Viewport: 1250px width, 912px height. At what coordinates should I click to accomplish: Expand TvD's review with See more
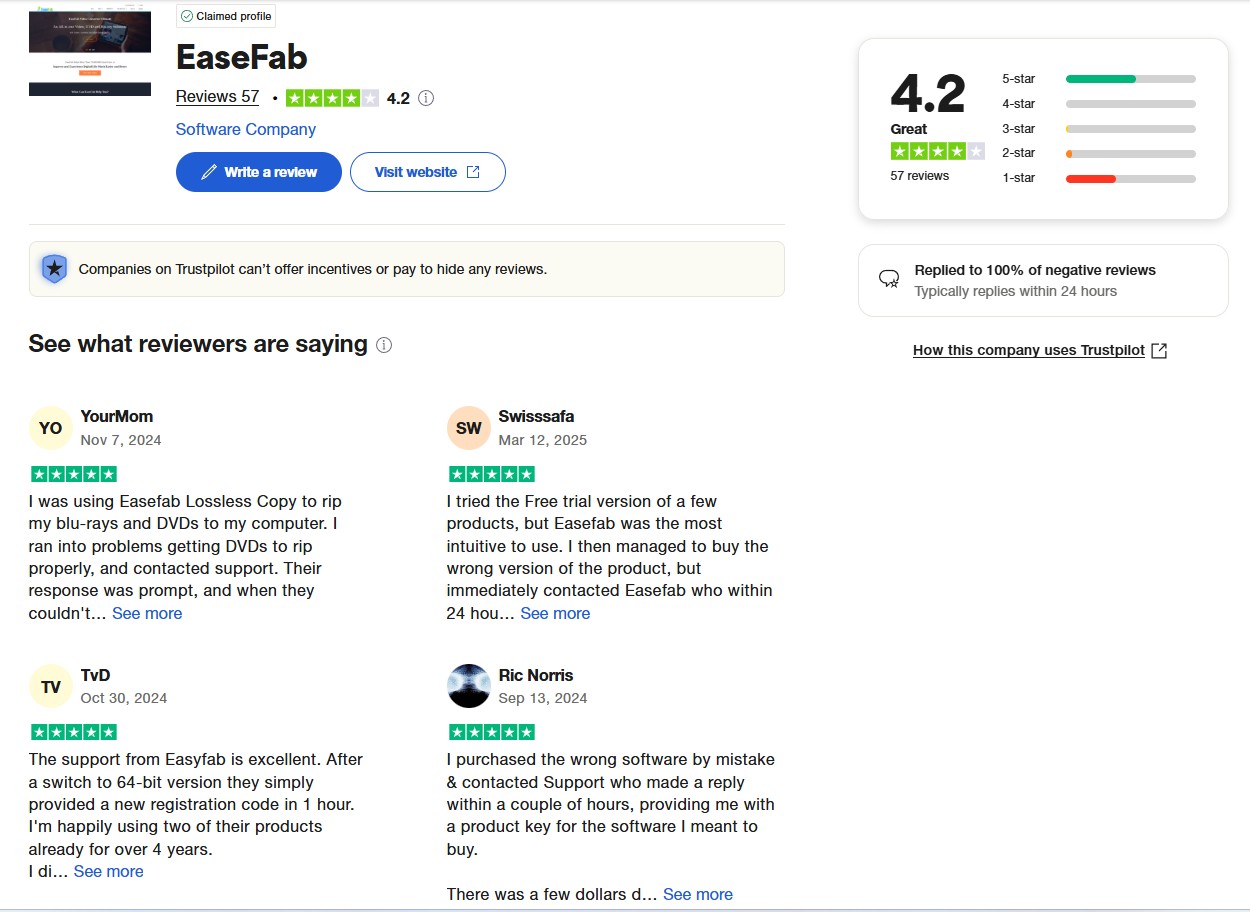coord(108,872)
